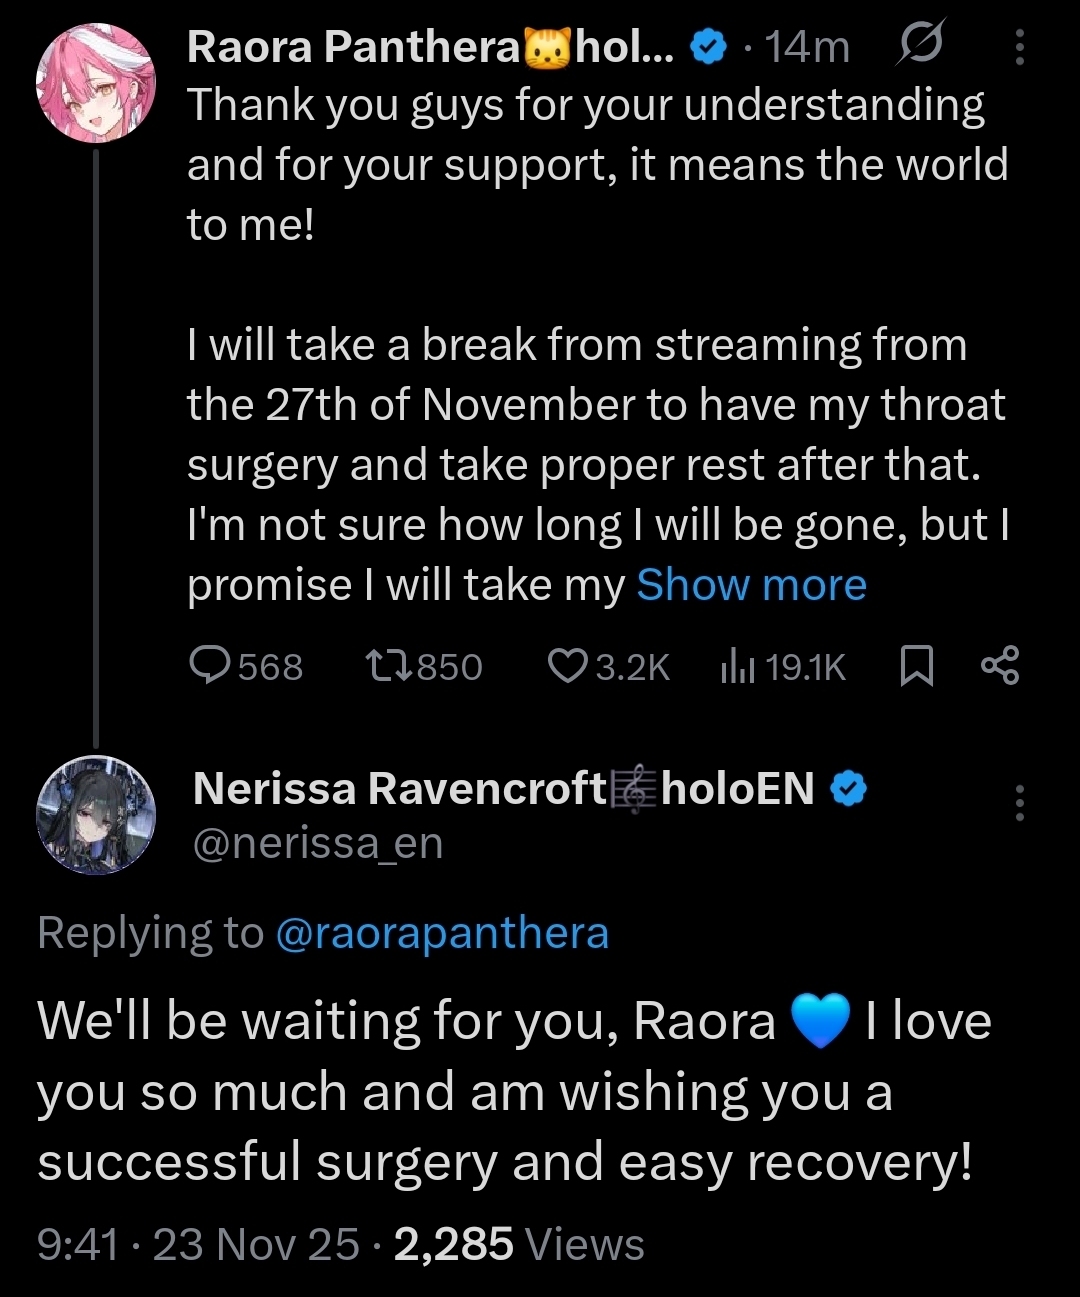The width and height of the screenshot is (1080, 1297).
Task: Click Raora's blue verified badge
Action: coord(709,47)
